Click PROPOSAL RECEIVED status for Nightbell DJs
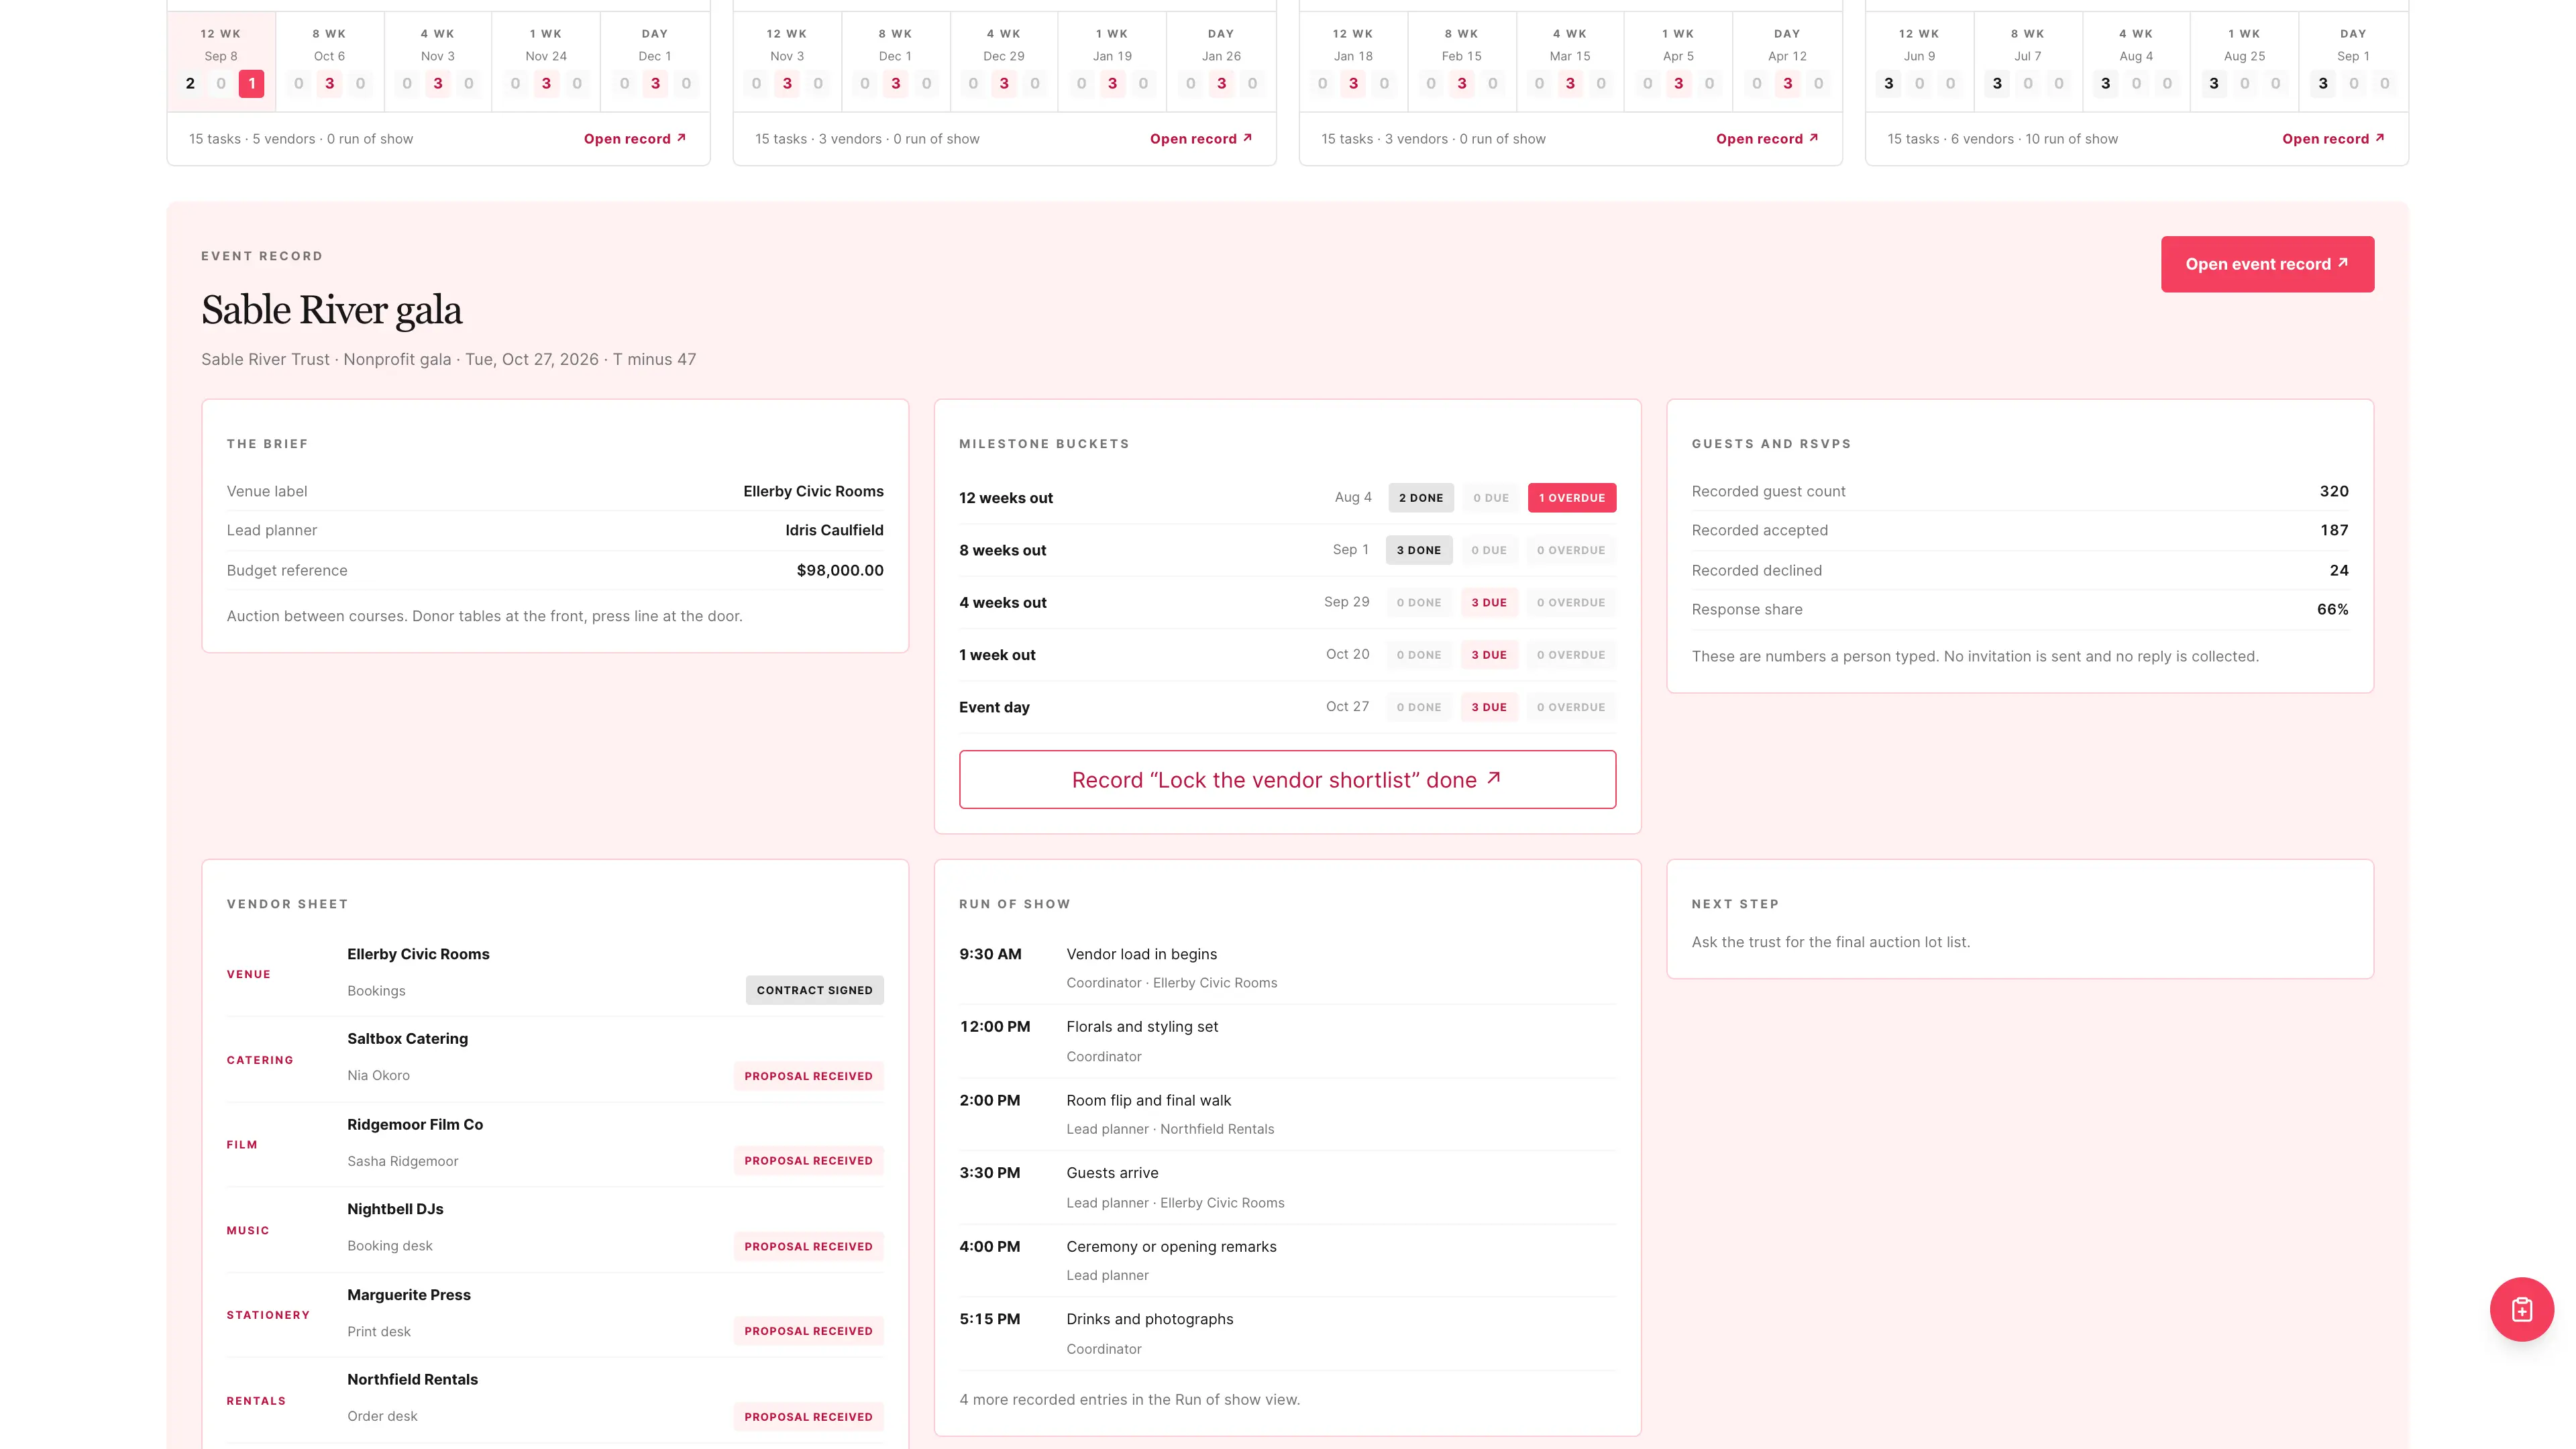Image resolution: width=2576 pixels, height=1449 pixels. pyautogui.click(x=808, y=1247)
